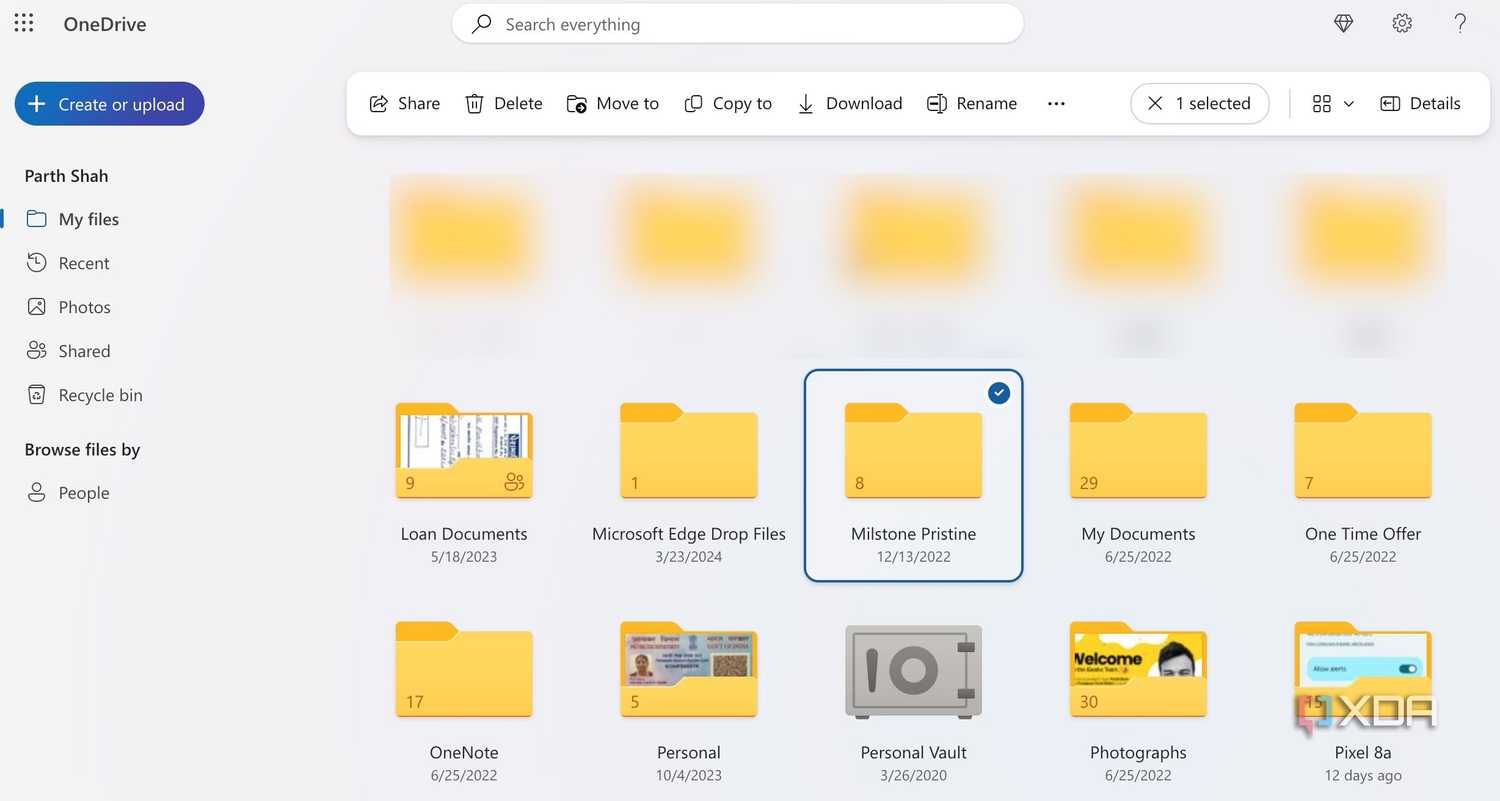The width and height of the screenshot is (1500, 801).
Task: Click the Loan Documents name label
Action: 464,534
